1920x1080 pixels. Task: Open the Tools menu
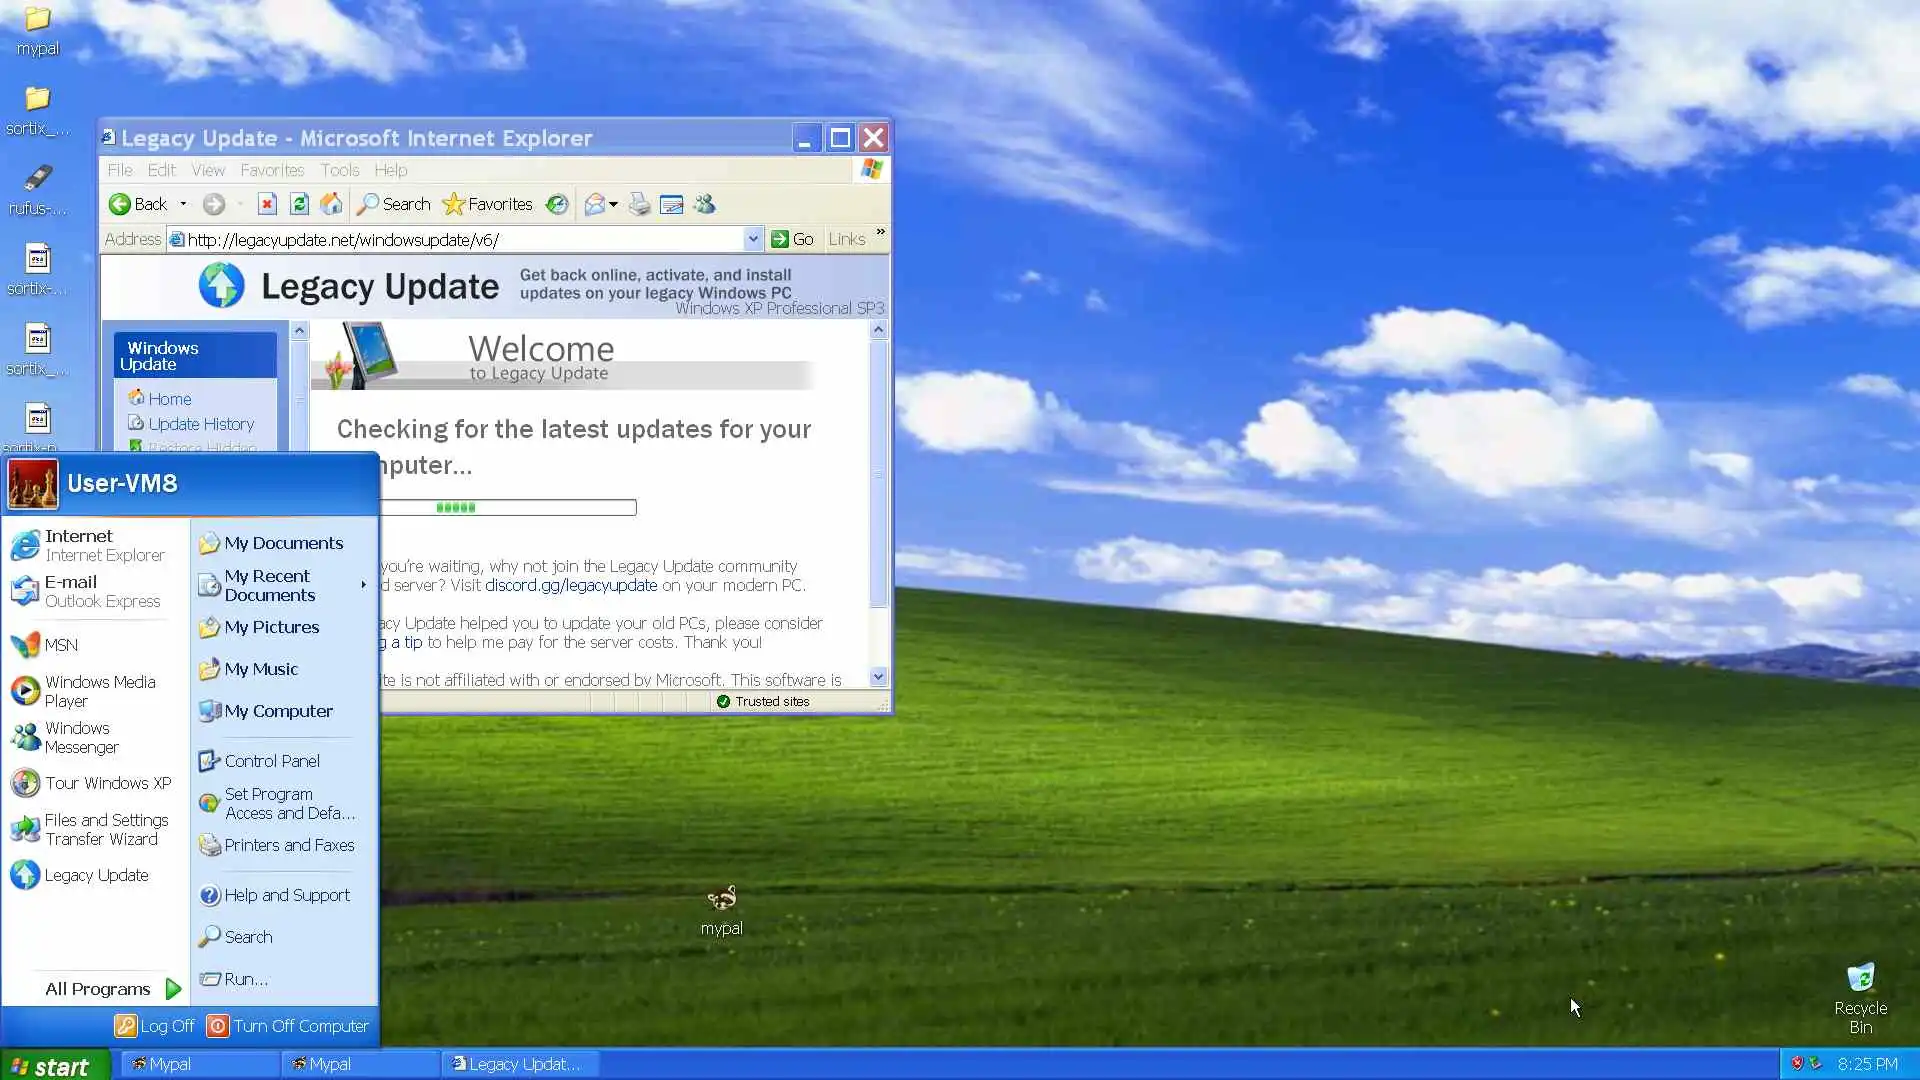tap(339, 170)
